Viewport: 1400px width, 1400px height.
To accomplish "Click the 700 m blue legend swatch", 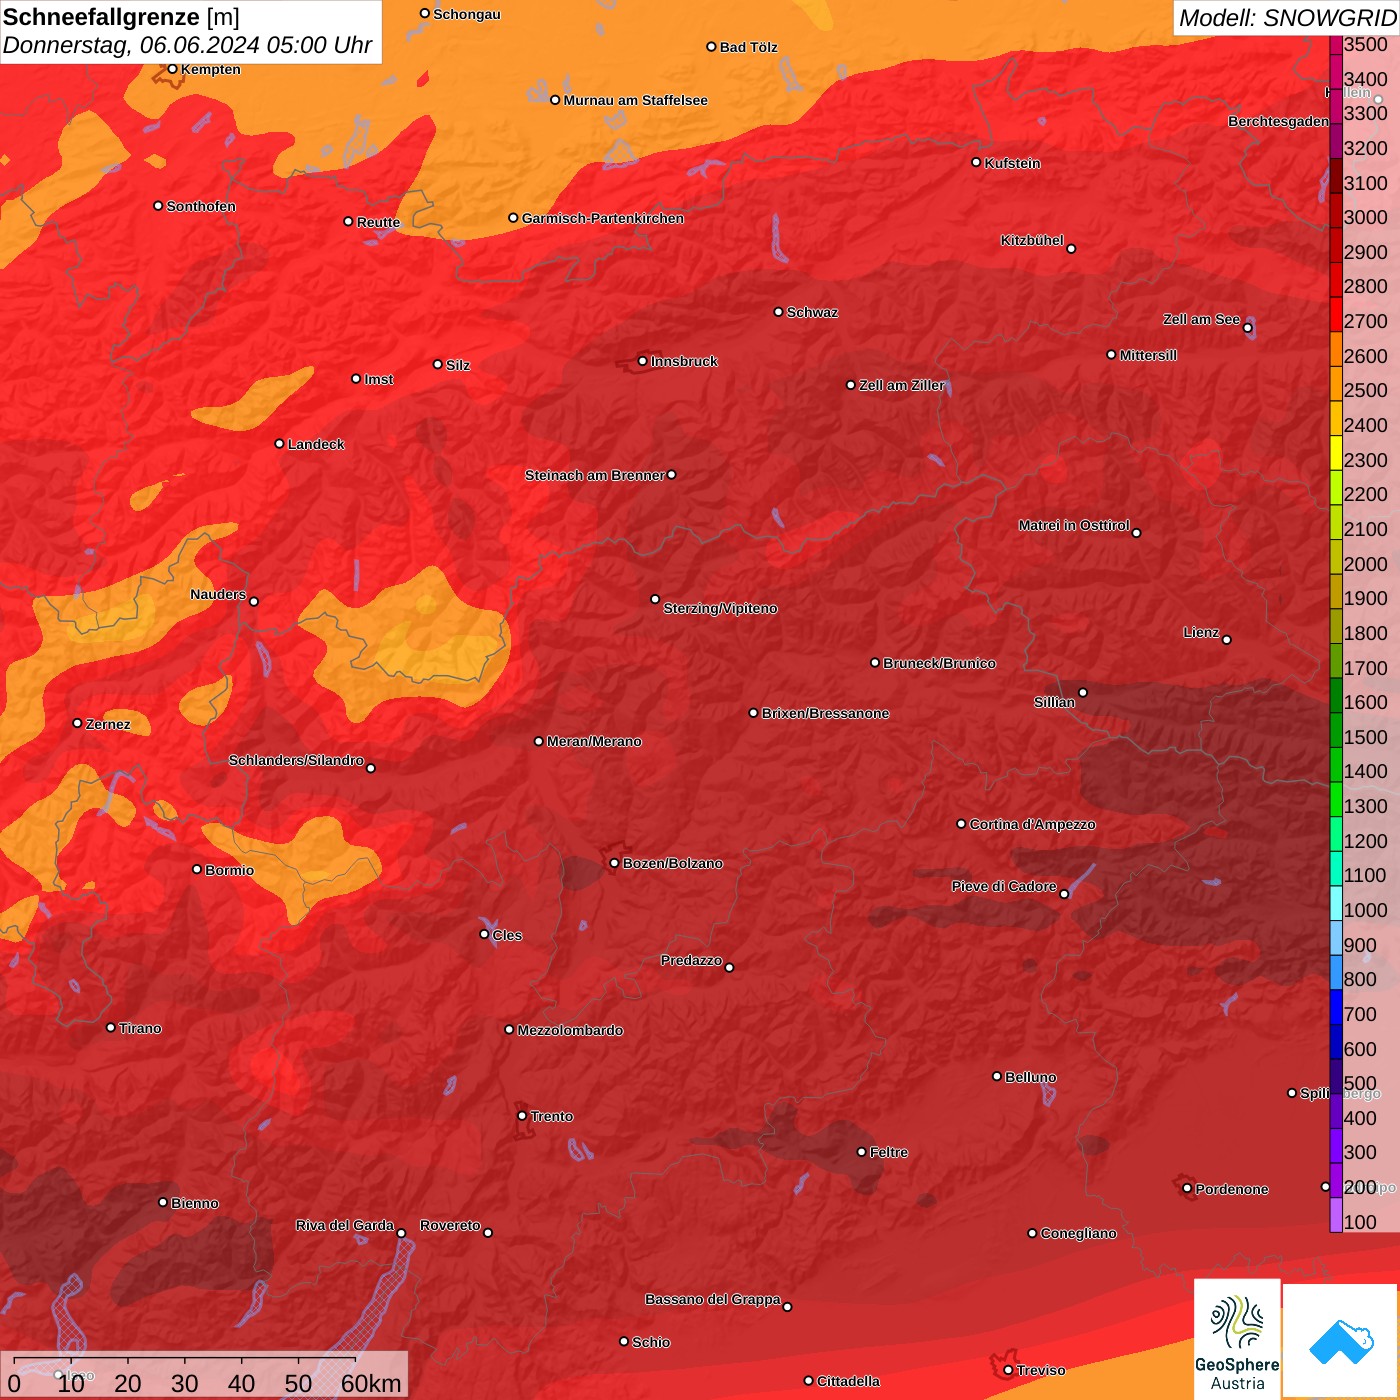I will (x=1336, y=1006).
